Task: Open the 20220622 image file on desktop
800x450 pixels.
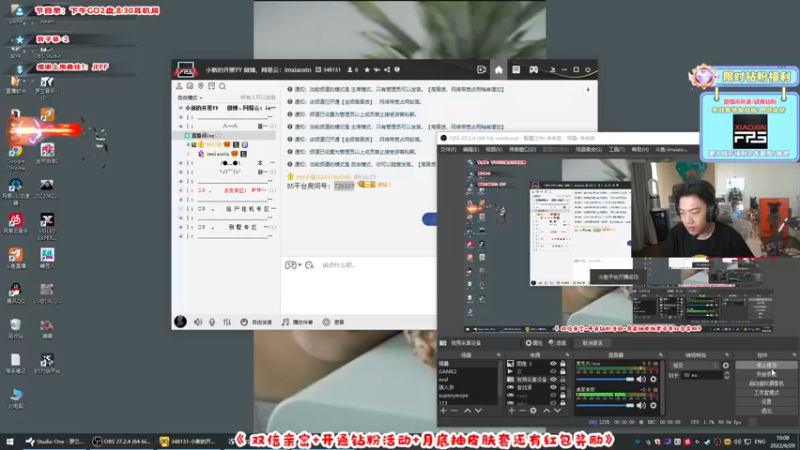Action: coord(46,188)
